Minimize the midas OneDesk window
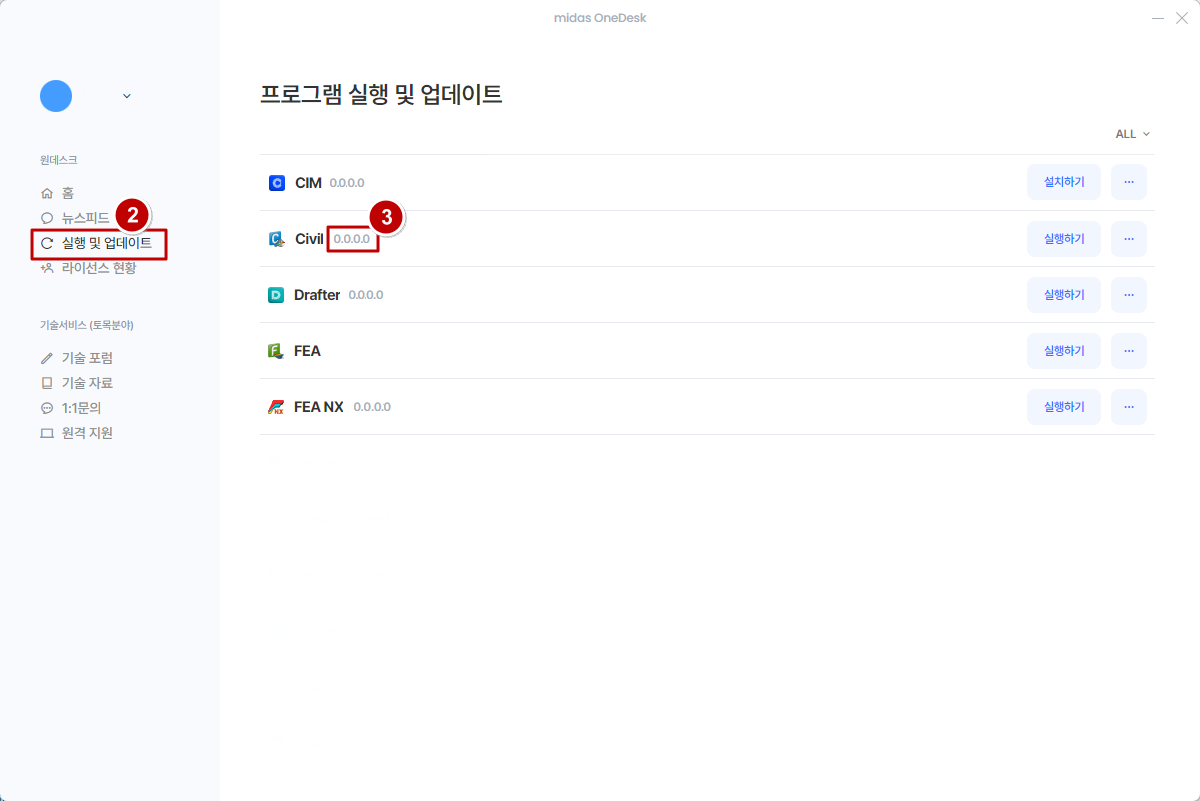This screenshot has height=801, width=1200. [1158, 18]
